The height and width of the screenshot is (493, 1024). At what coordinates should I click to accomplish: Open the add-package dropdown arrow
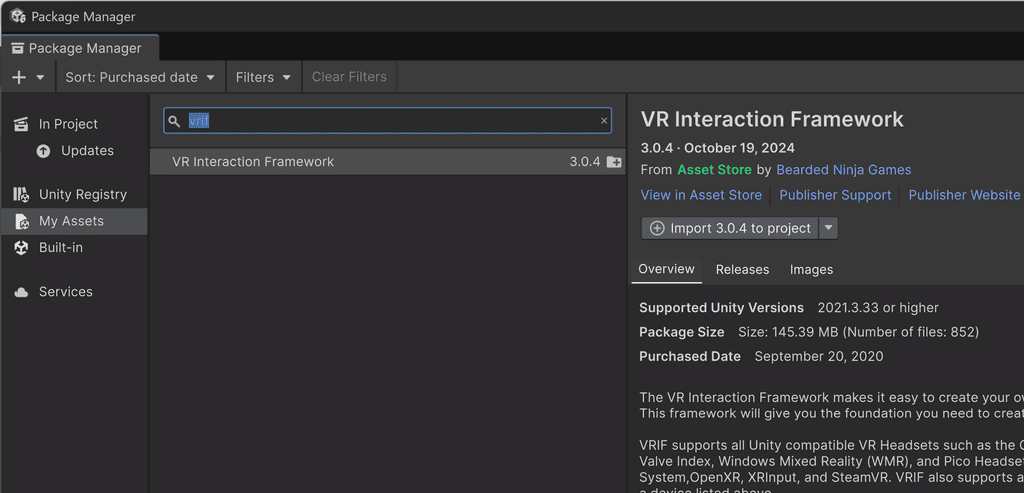pyautogui.click(x=40, y=77)
